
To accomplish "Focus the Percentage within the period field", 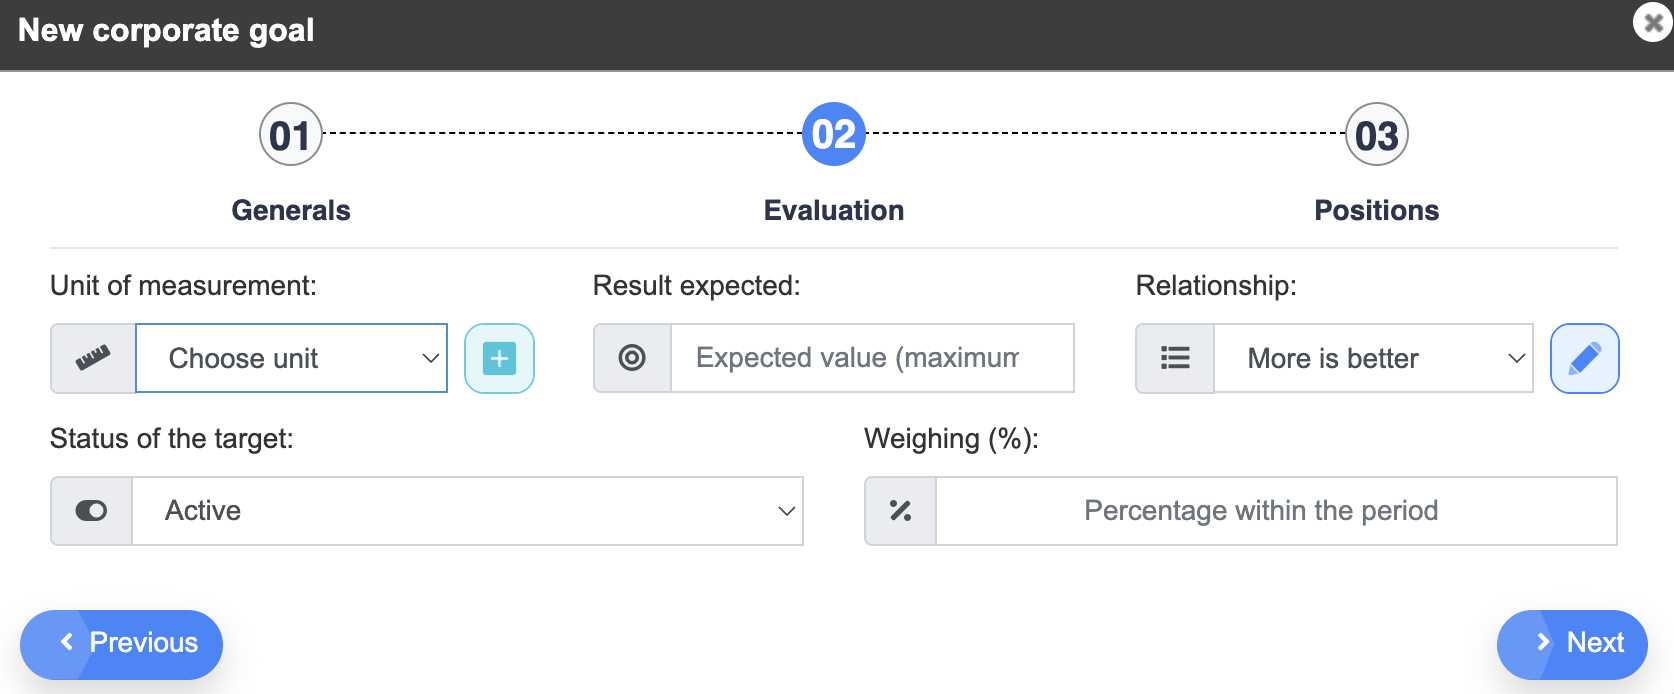I will pos(1276,511).
